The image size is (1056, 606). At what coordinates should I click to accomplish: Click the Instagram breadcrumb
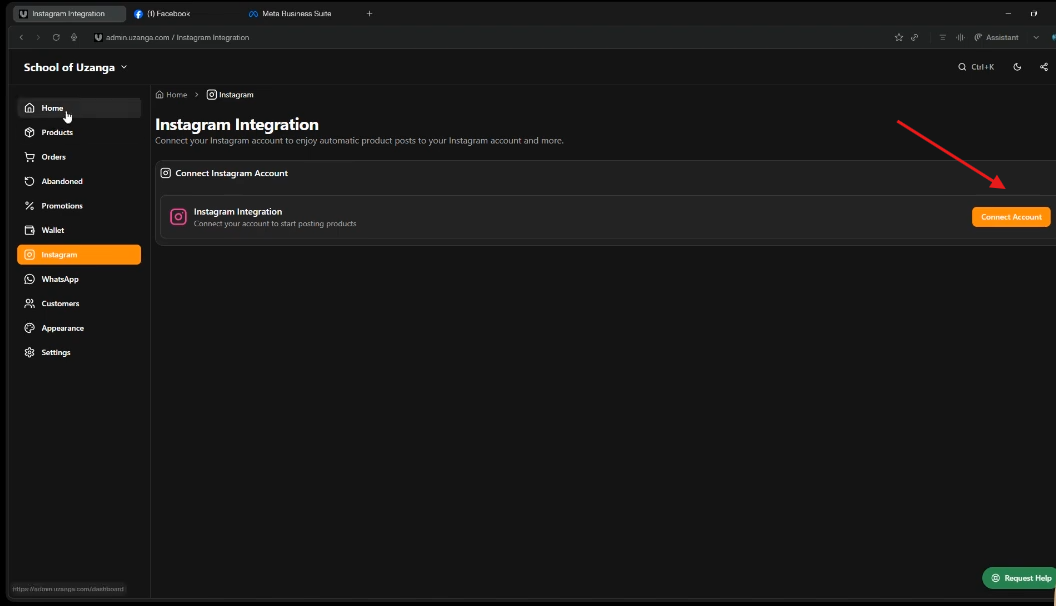(230, 95)
